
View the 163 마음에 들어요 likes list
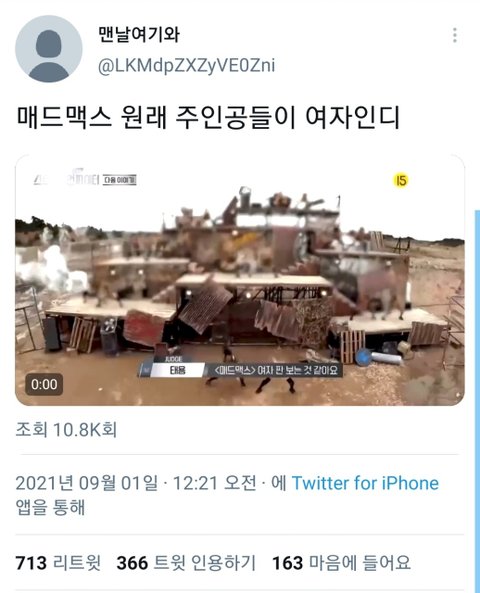coord(342,563)
